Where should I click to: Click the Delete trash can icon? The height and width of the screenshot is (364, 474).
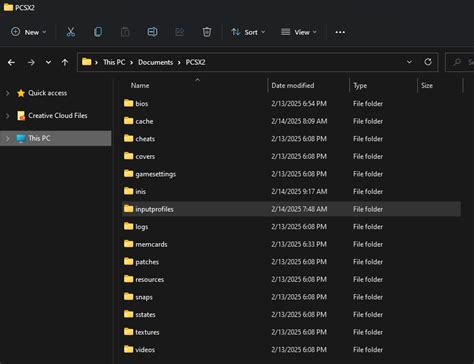click(x=207, y=32)
